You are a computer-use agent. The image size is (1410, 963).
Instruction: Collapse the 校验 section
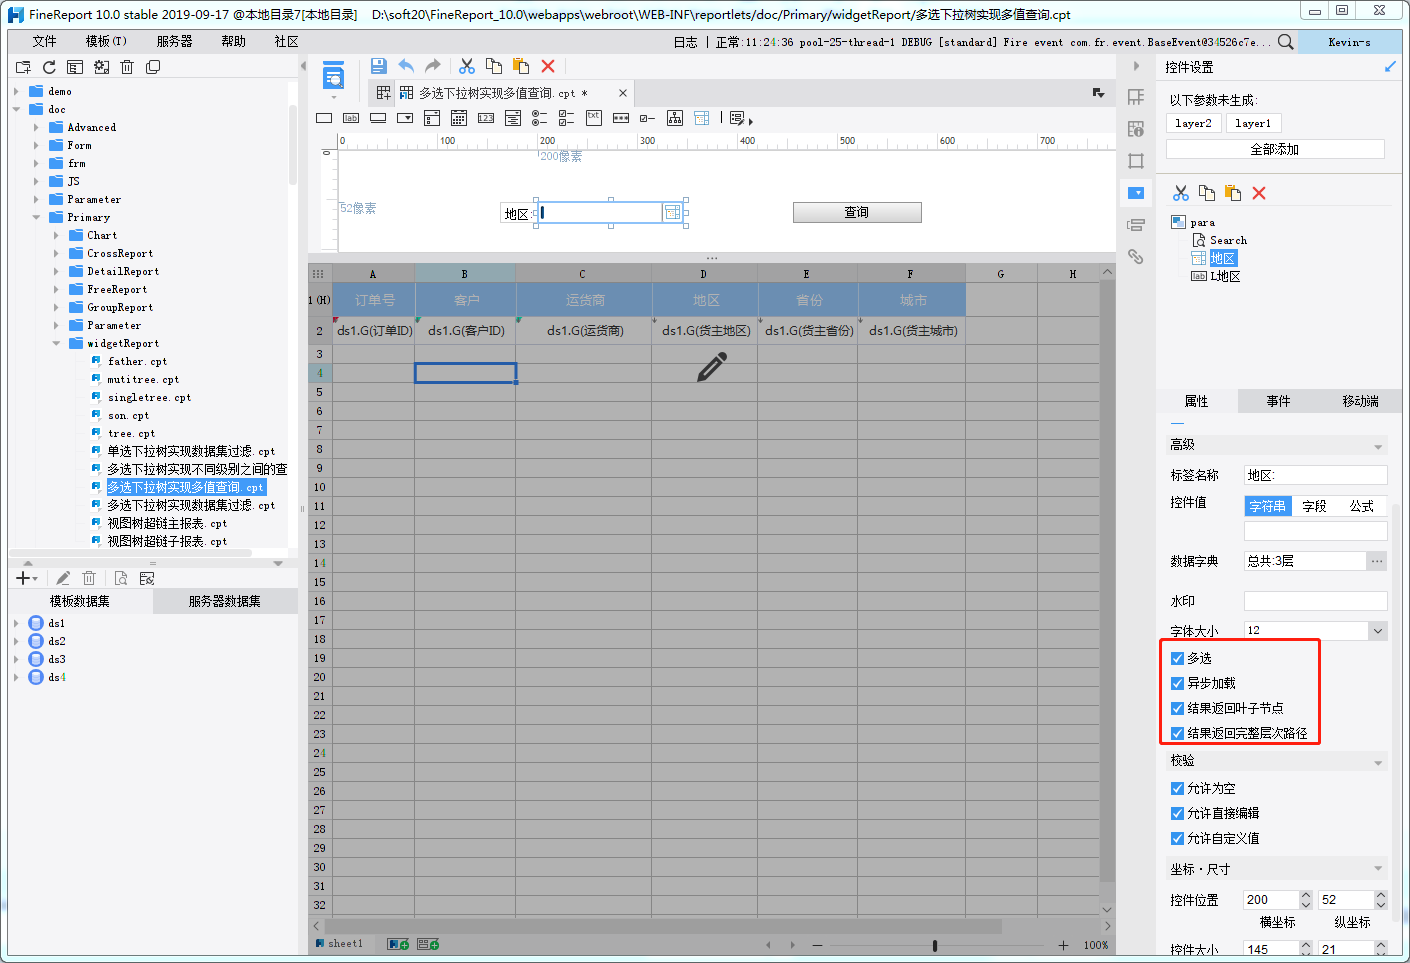1378,762
